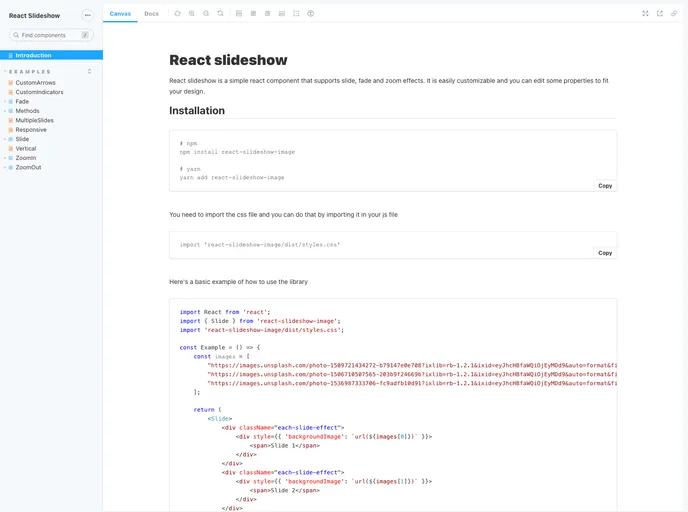Click "Here's a basic example" paragraph

click(x=239, y=282)
